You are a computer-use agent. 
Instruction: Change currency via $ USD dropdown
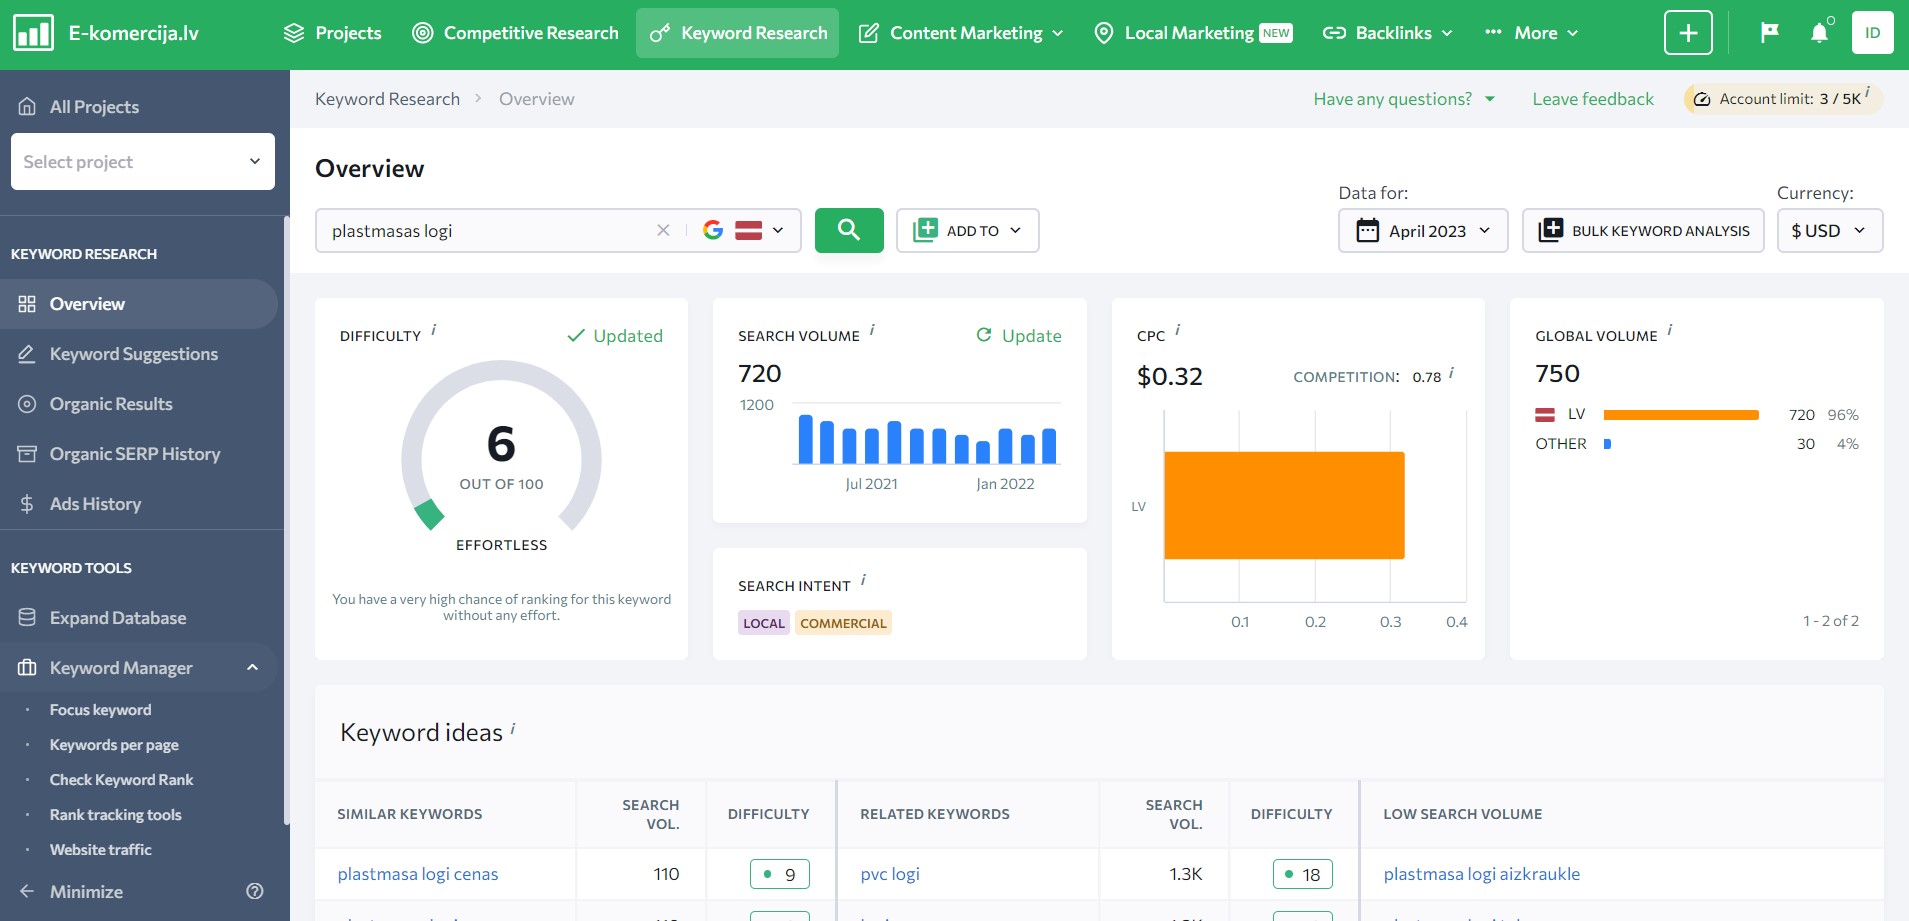tap(1829, 231)
